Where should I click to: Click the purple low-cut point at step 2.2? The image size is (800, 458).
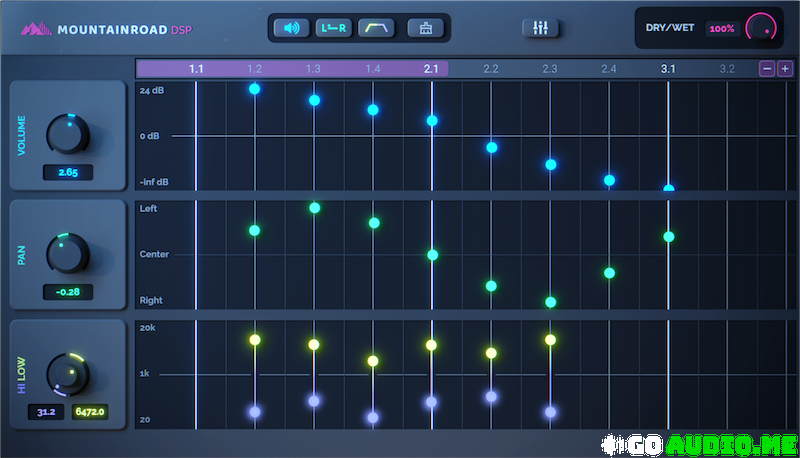[491, 396]
